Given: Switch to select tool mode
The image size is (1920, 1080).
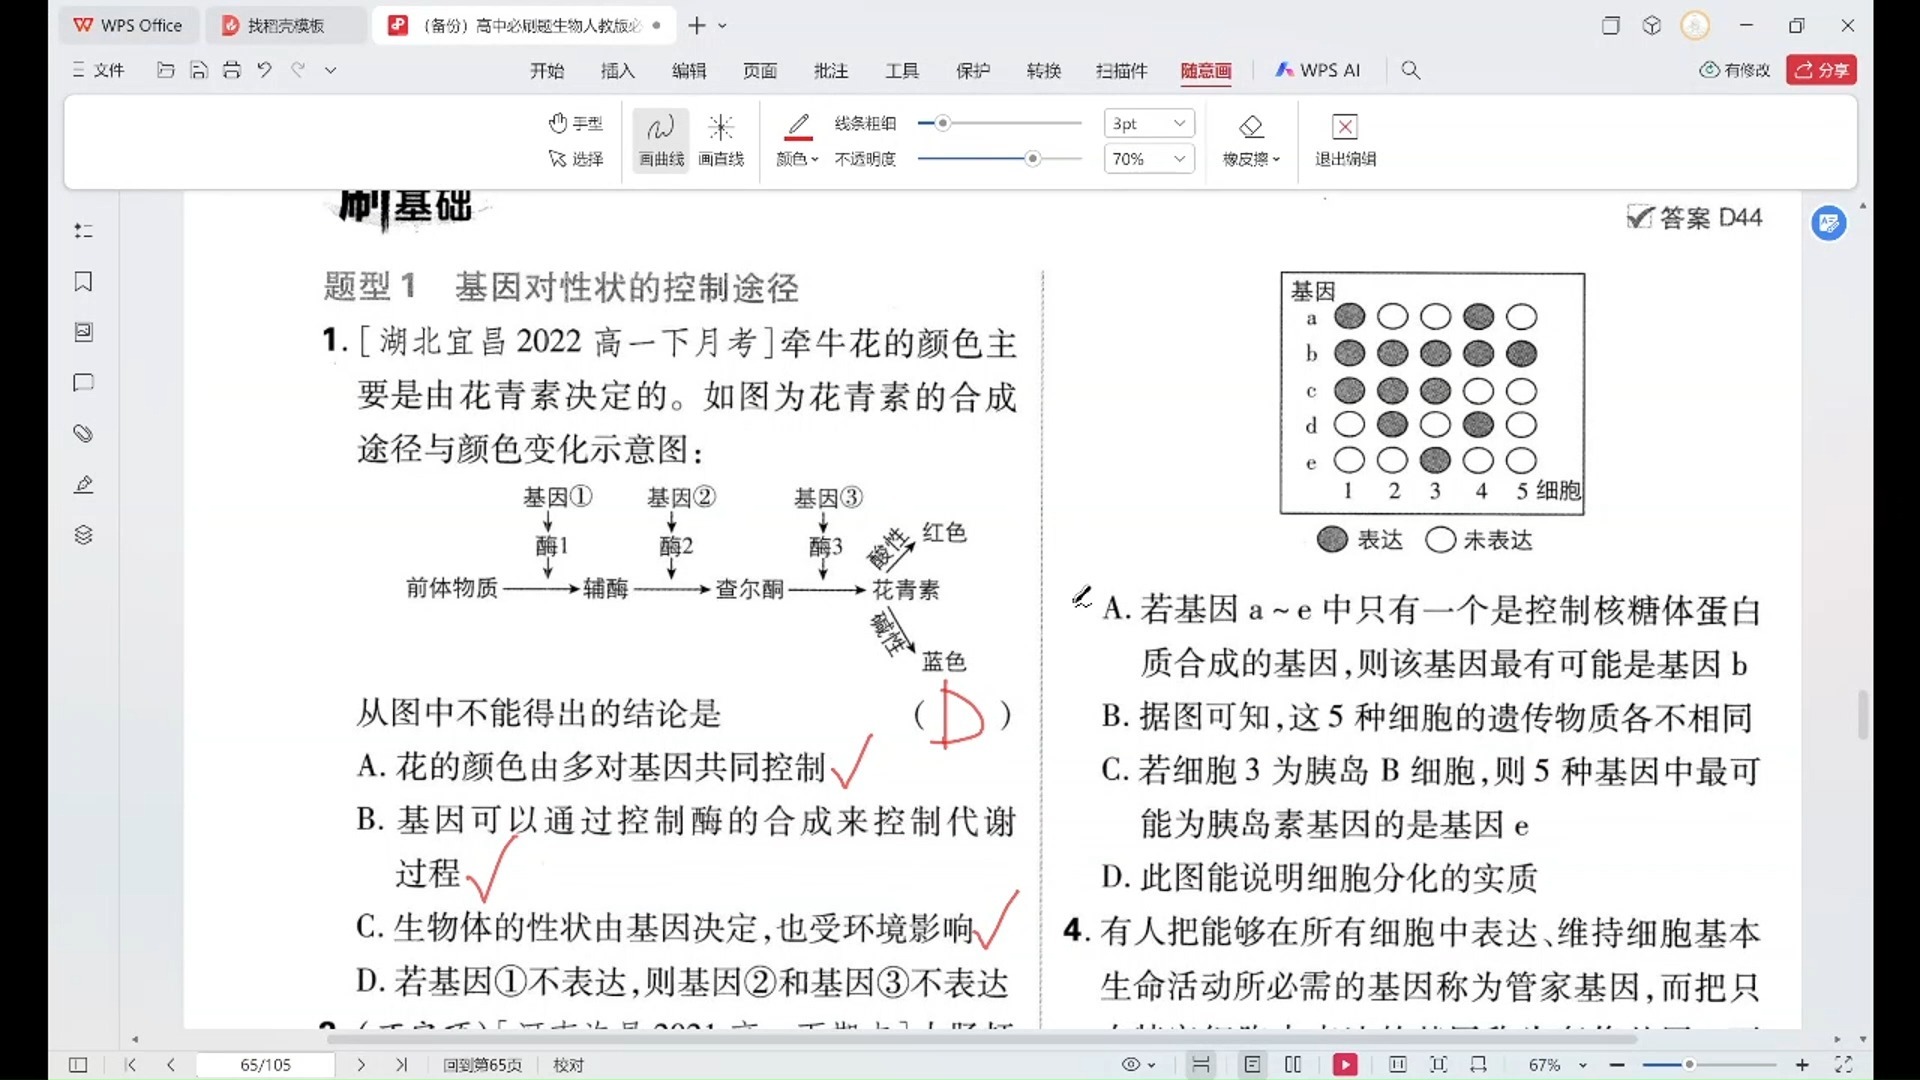Looking at the screenshot, I should [x=576, y=159].
